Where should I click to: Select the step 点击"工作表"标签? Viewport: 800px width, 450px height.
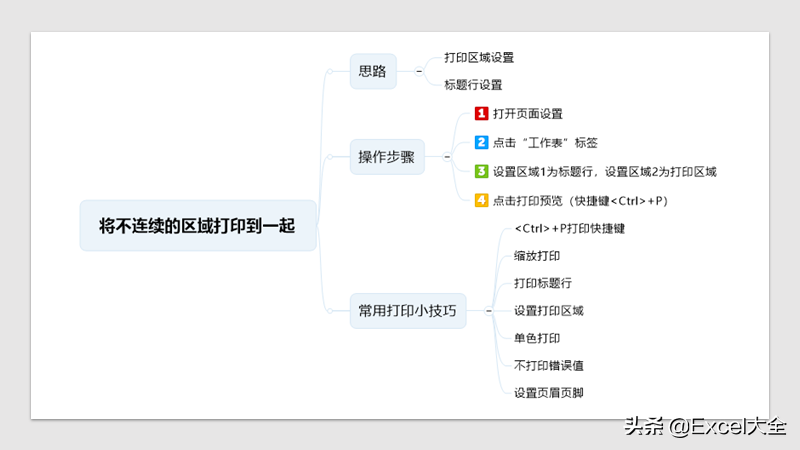pos(545,143)
